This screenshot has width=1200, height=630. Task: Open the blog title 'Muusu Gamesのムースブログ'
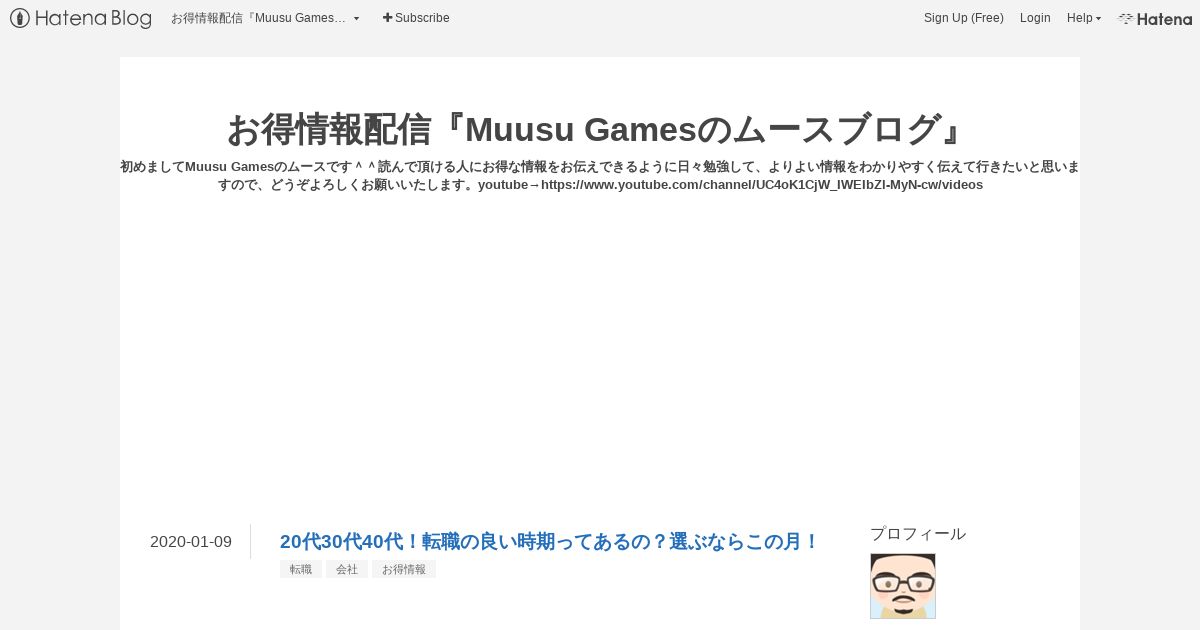599,129
